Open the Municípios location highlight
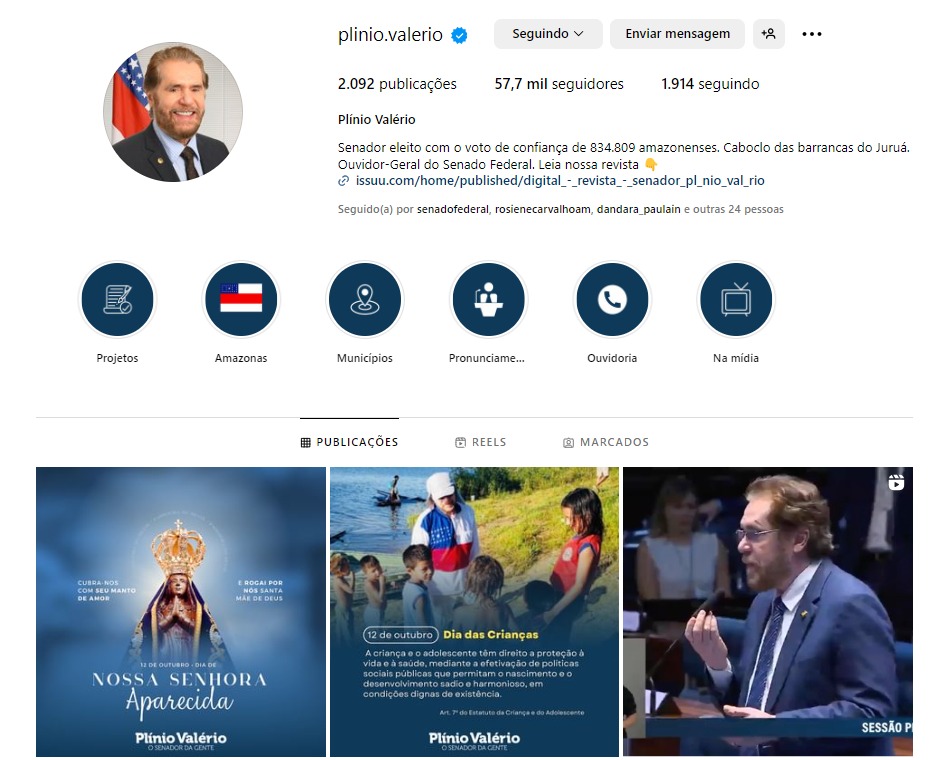 pos(365,299)
